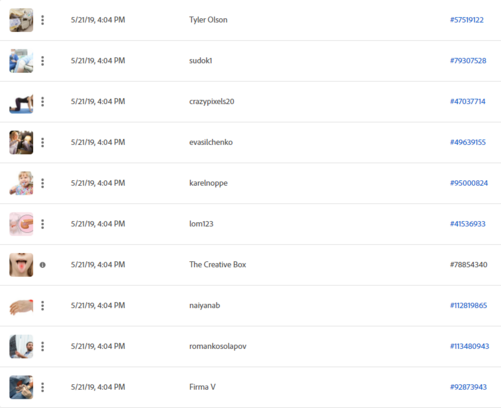Viewport: 501px width, 408px height.
Task: Open more options for sudok1 row
Action: 42,61
